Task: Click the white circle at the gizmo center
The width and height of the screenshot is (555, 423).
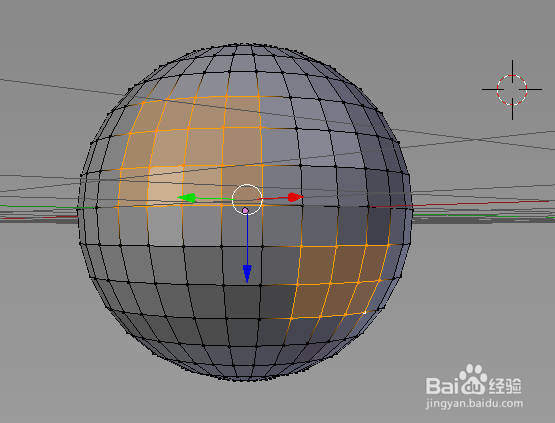Action: [247, 199]
